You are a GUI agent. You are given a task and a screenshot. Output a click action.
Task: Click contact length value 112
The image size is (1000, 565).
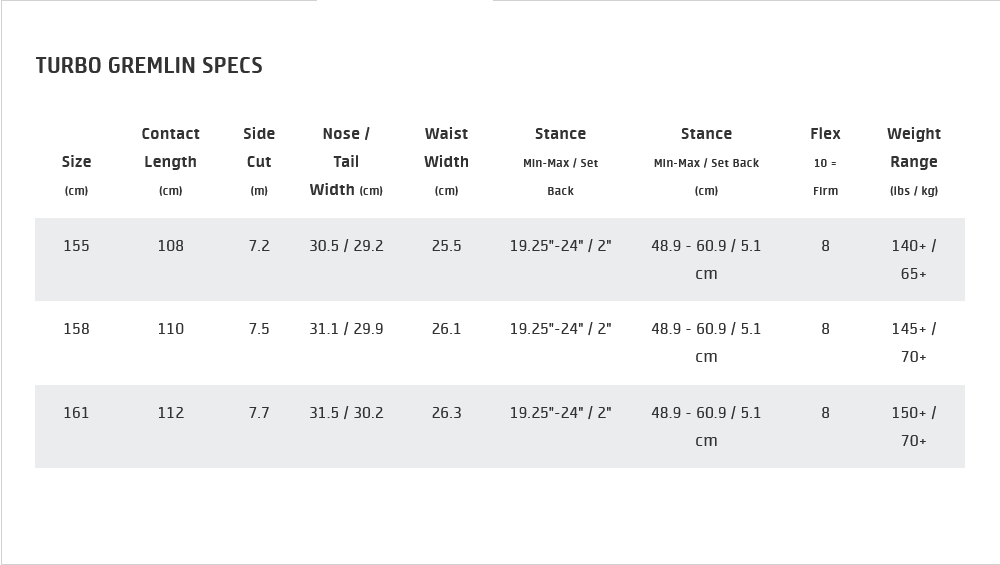click(x=171, y=413)
